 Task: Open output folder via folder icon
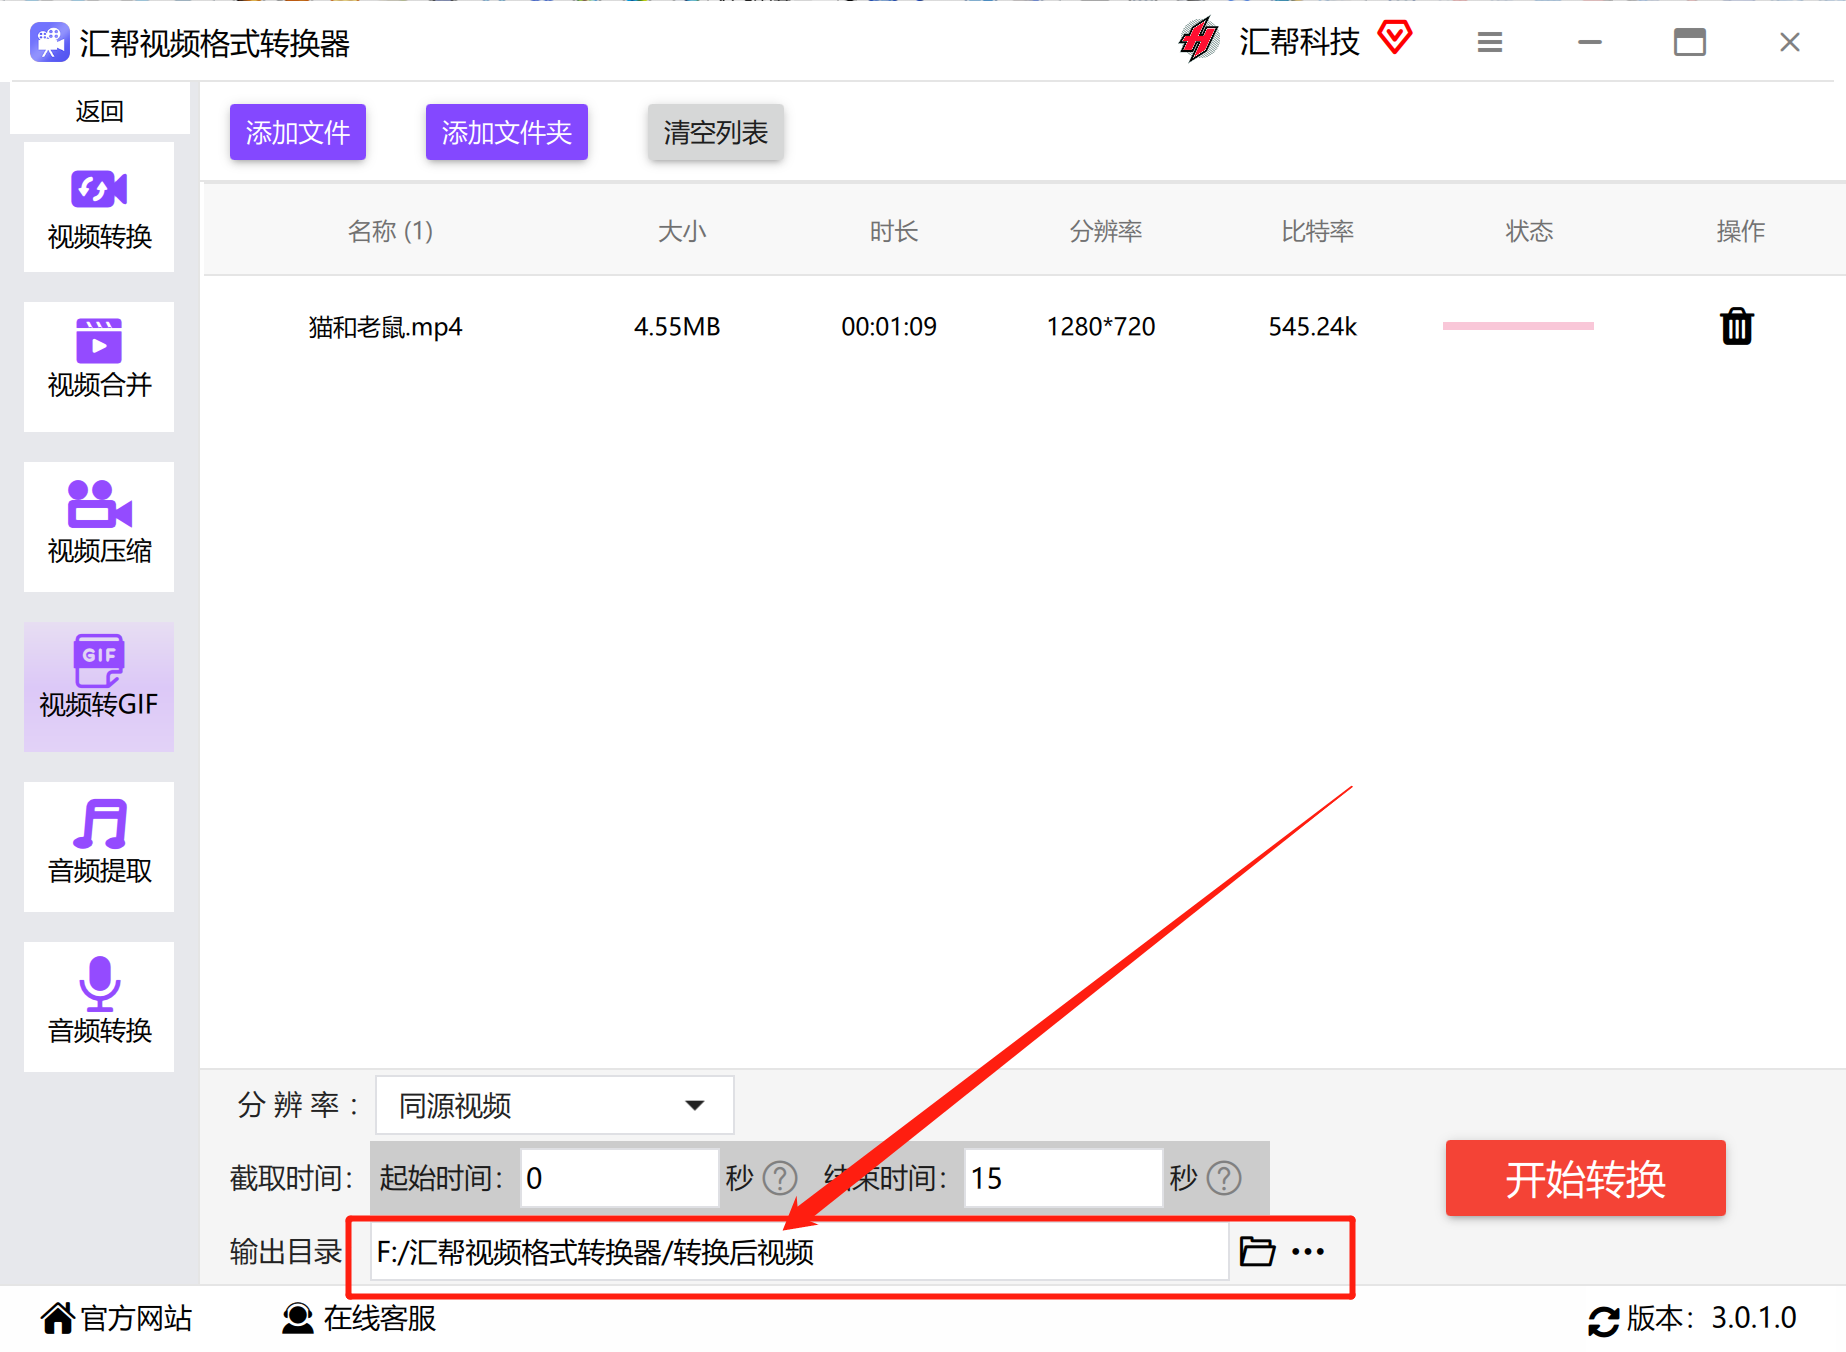point(1257,1251)
